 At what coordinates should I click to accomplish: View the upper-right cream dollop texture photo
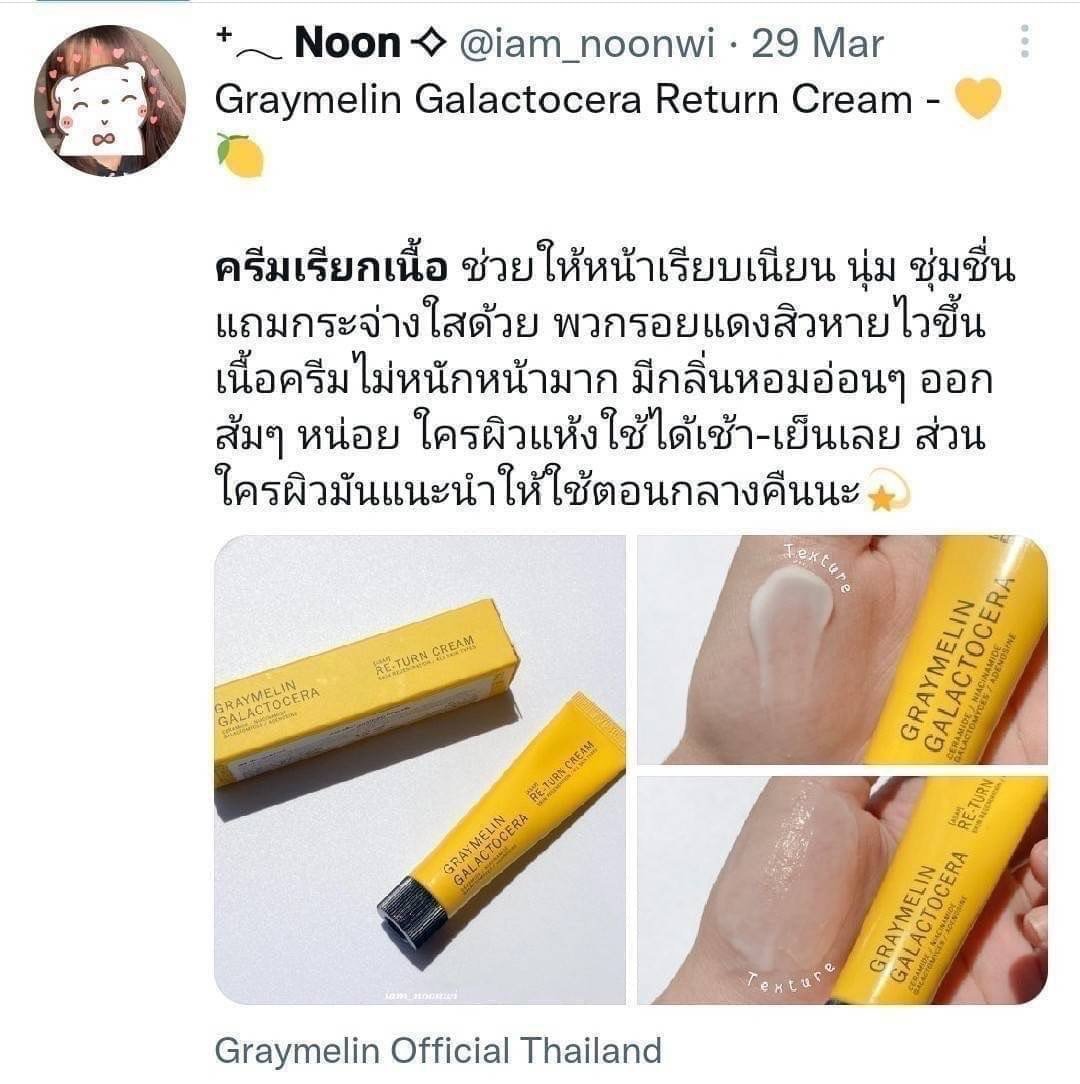pyautogui.click(x=842, y=650)
